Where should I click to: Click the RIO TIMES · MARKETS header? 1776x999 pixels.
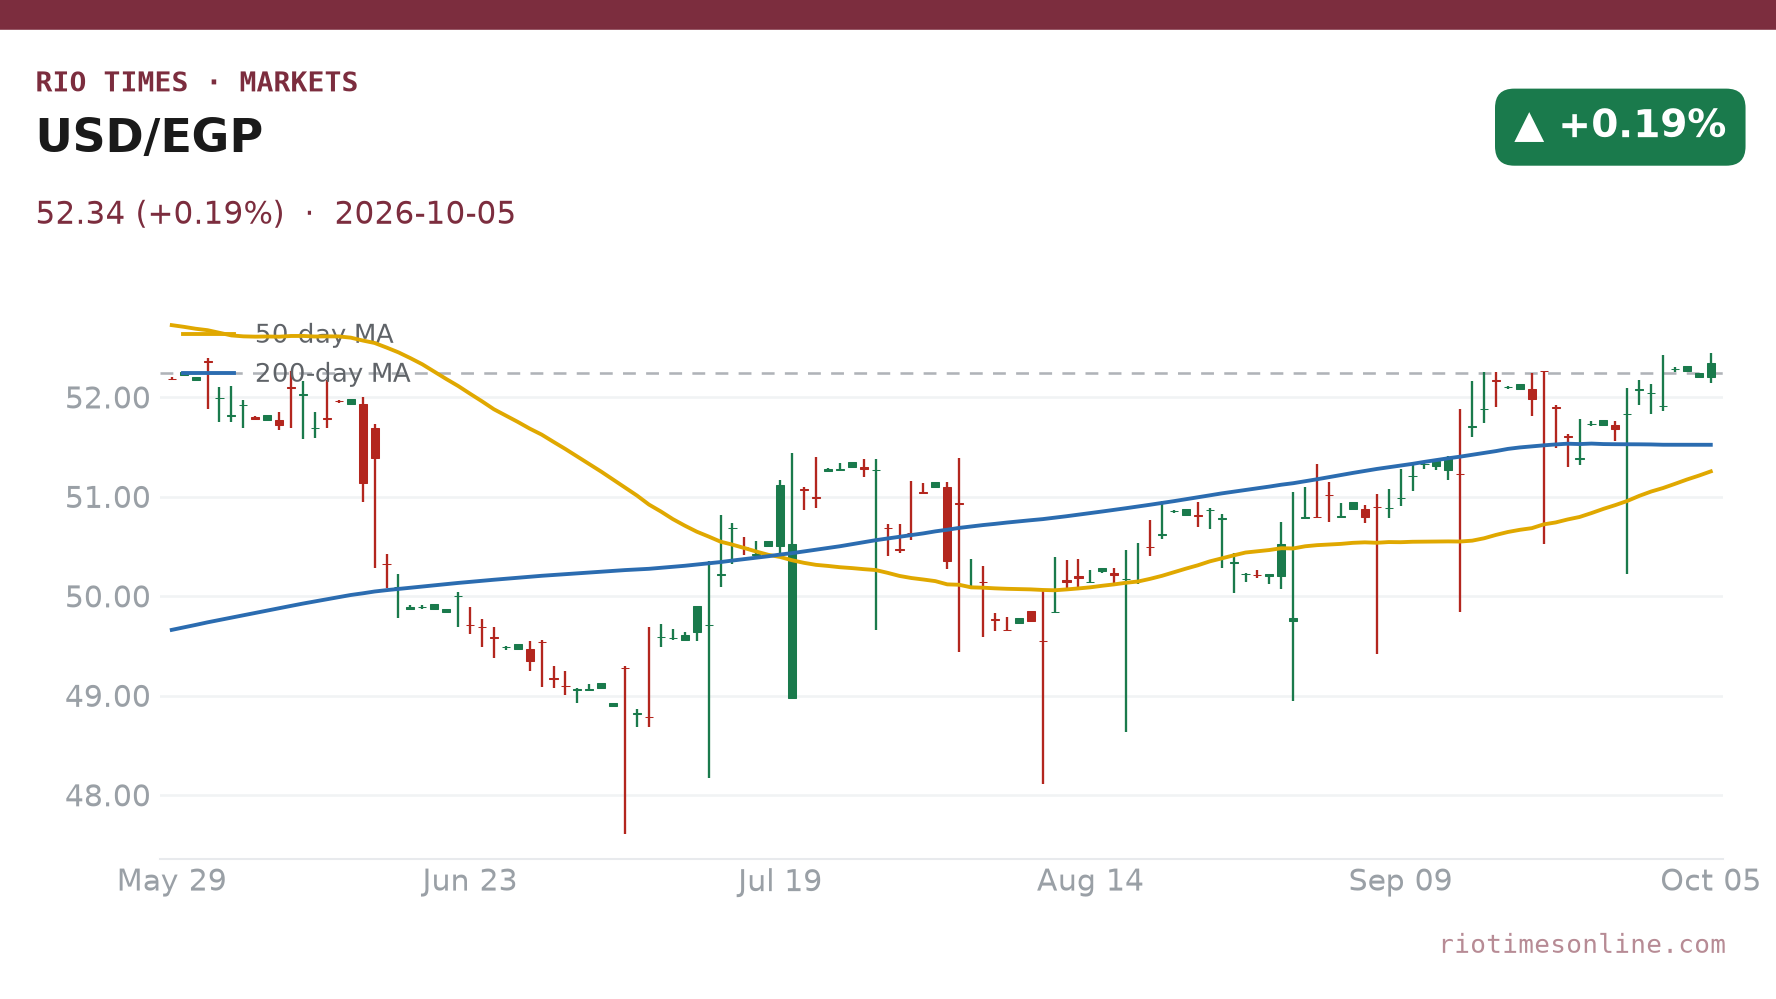tap(197, 82)
